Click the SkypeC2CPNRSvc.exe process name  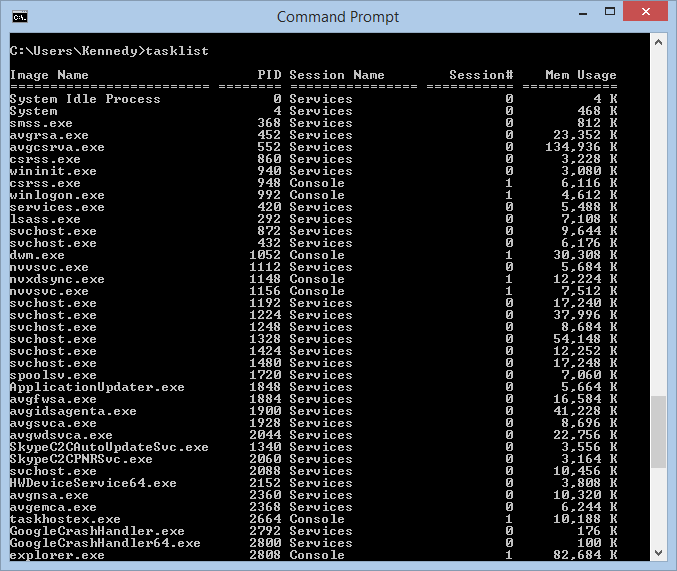pyautogui.click(x=81, y=459)
